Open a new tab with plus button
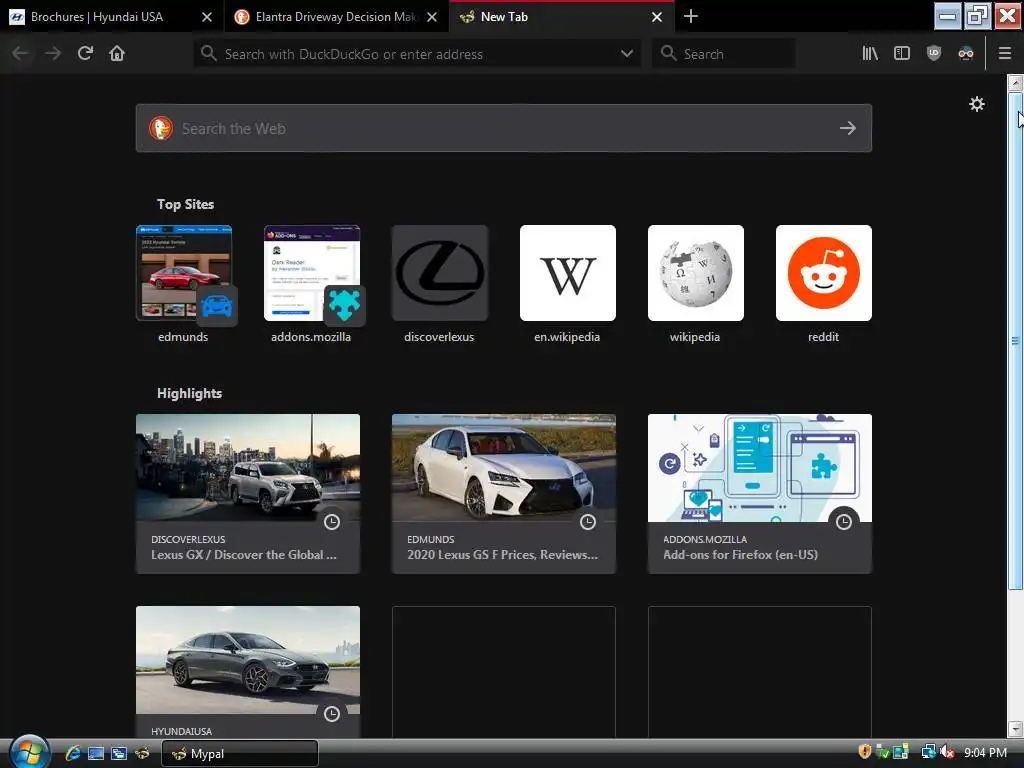The width and height of the screenshot is (1024, 768). (x=690, y=16)
